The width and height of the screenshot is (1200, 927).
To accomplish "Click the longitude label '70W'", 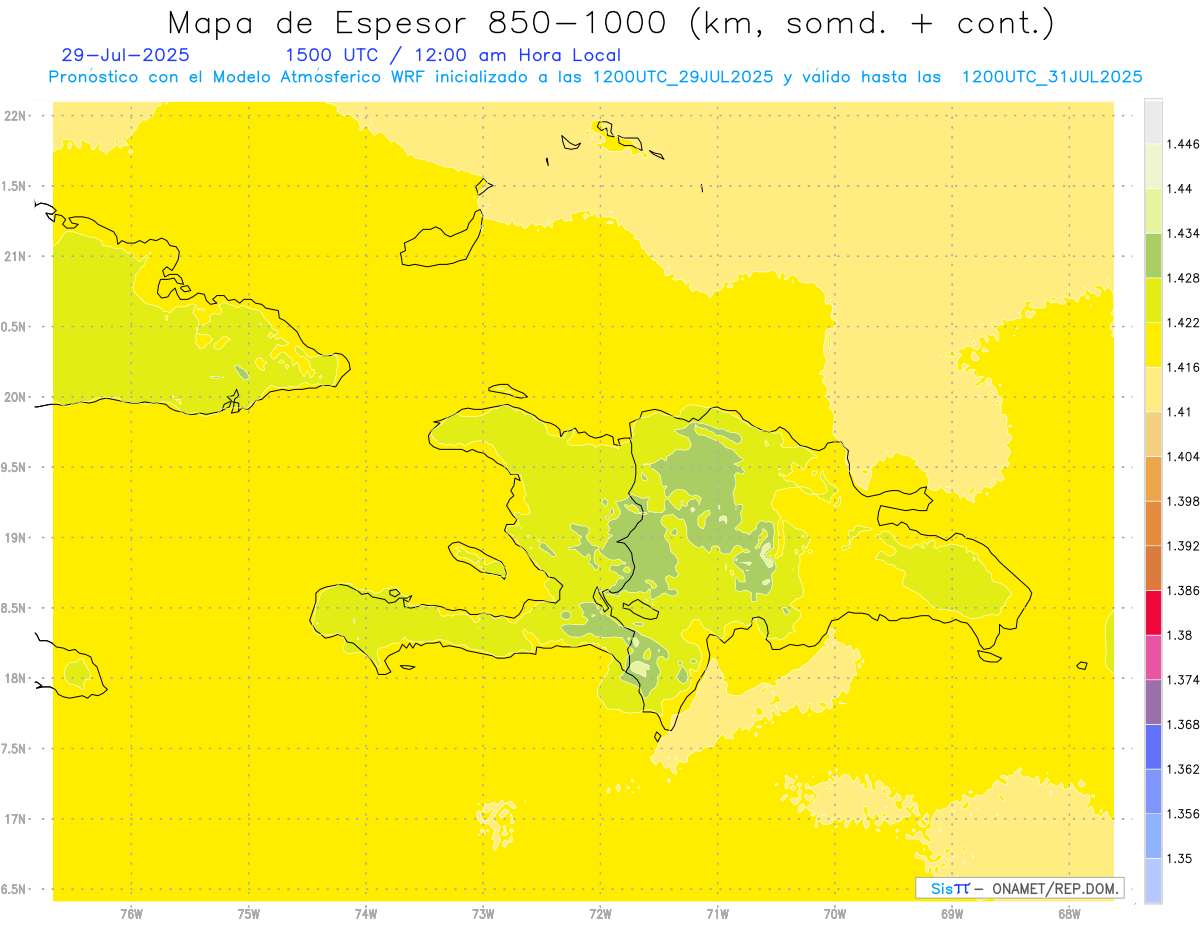I will click(835, 913).
